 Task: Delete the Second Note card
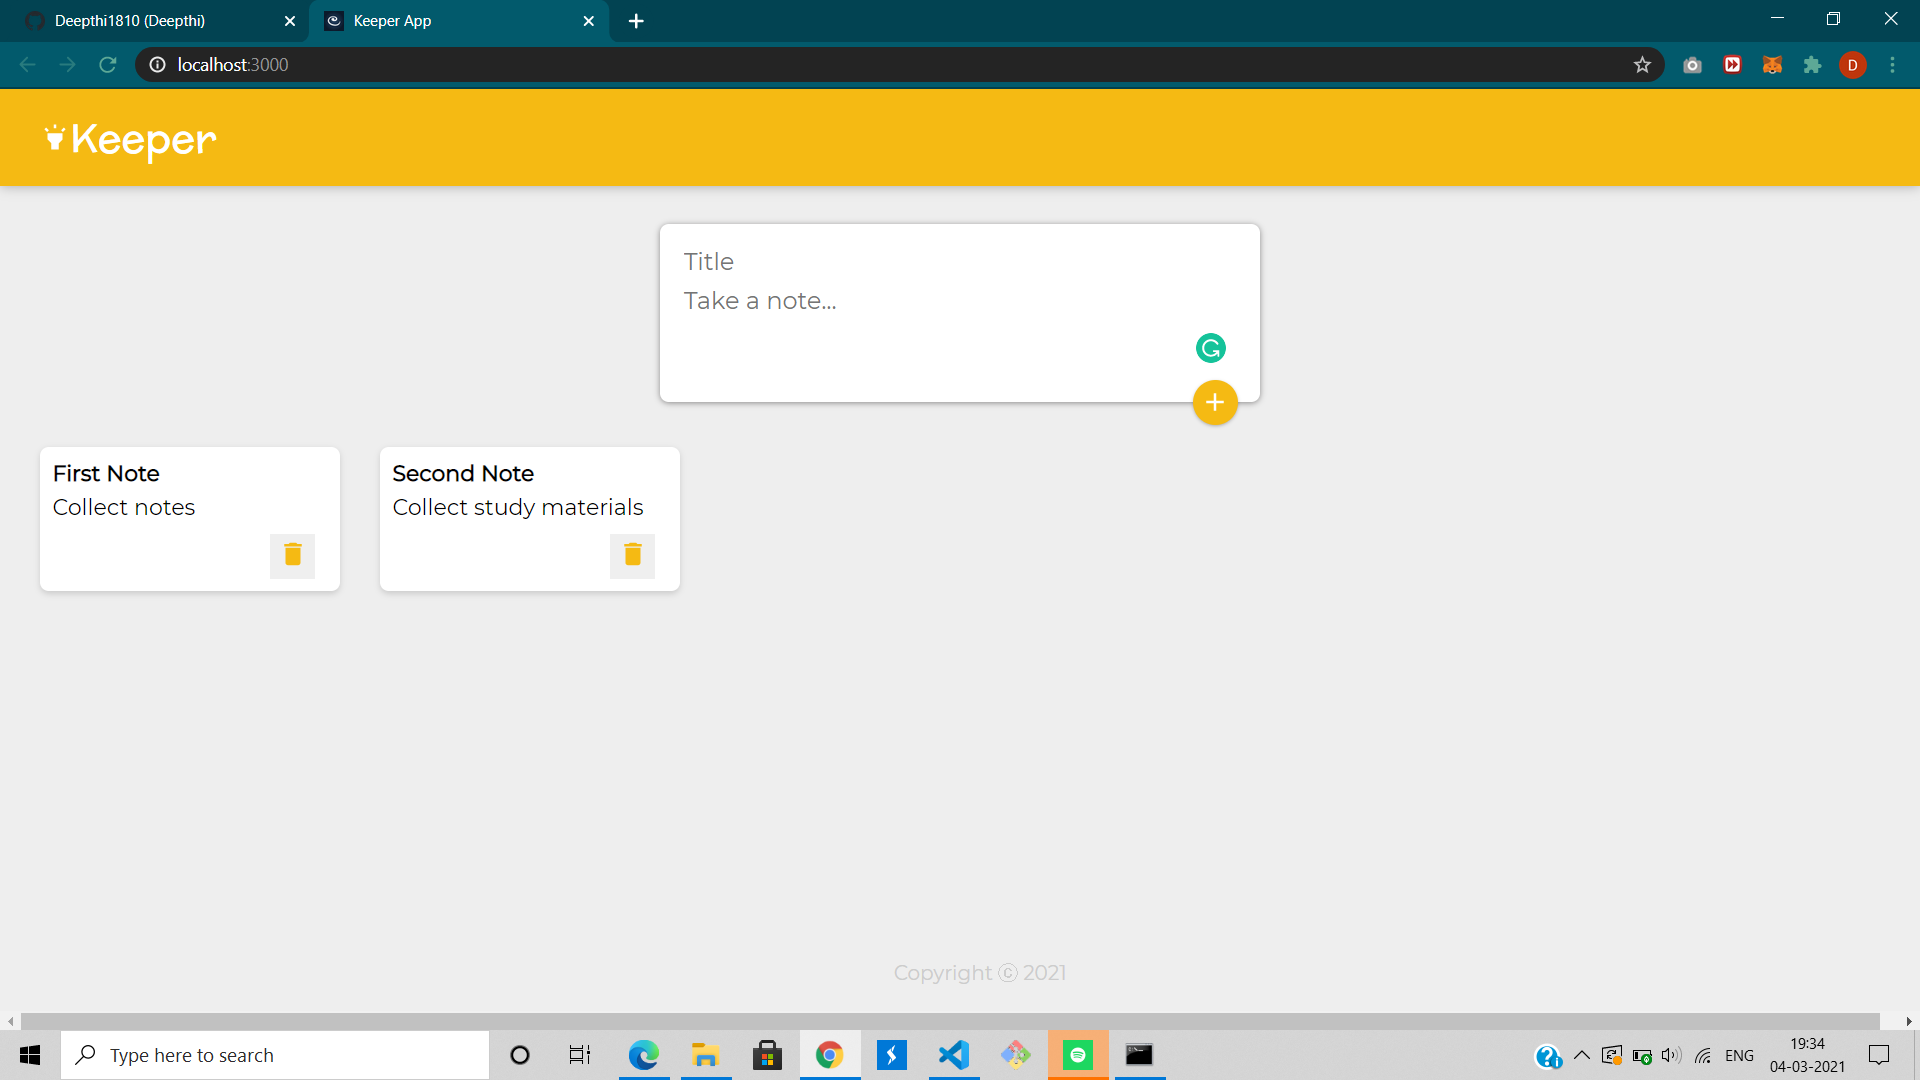tap(632, 555)
